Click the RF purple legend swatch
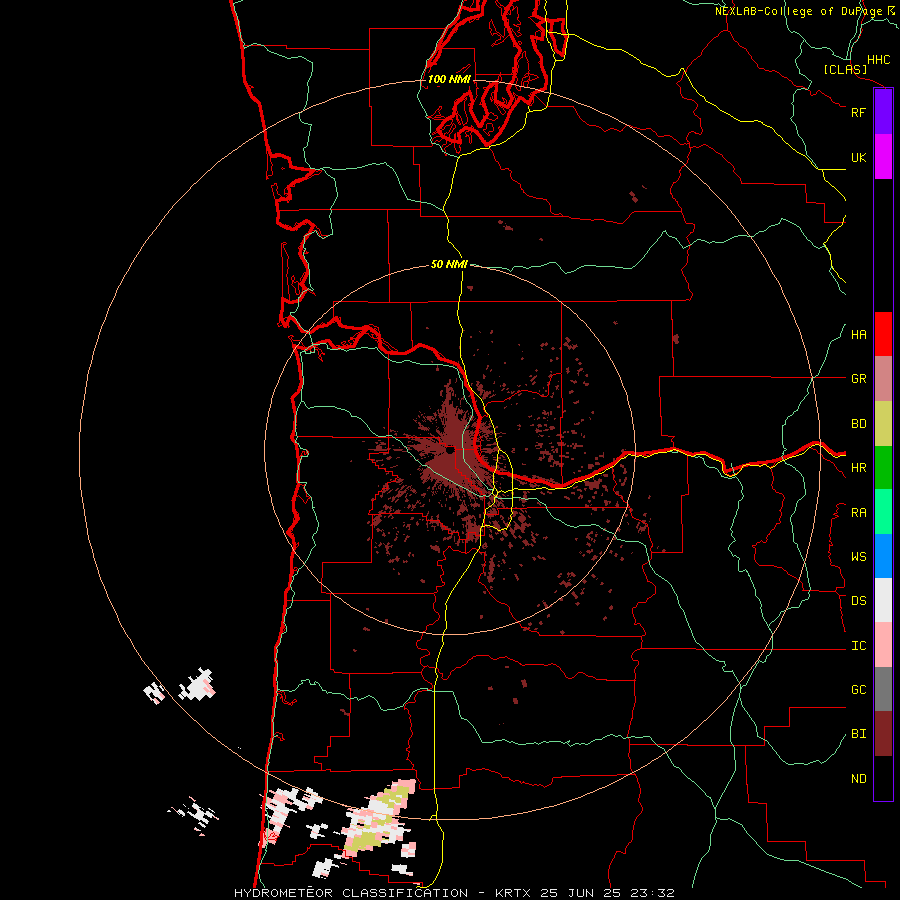 (x=883, y=112)
